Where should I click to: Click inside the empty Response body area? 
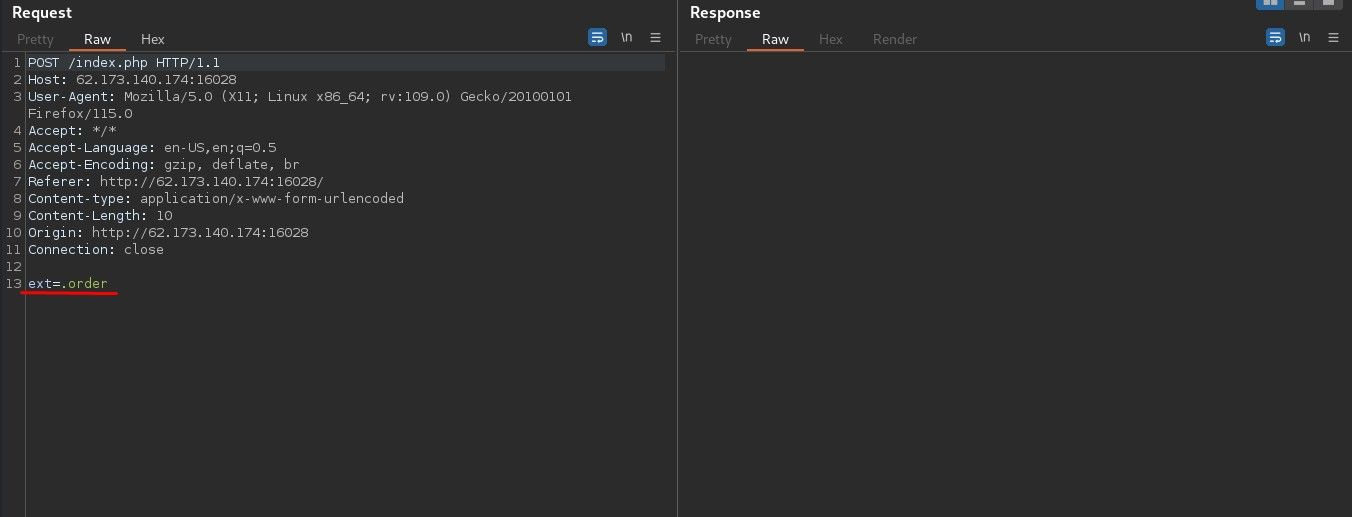coord(1014,280)
